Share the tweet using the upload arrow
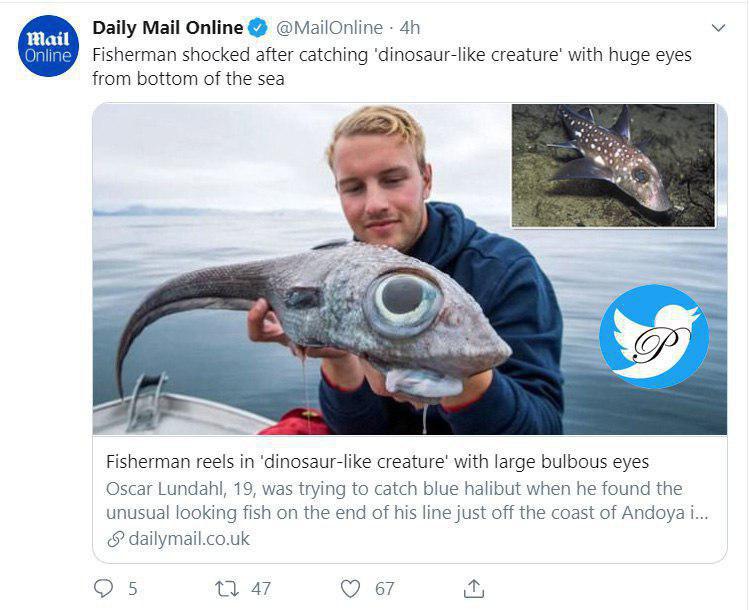Screen dimensions: 749x610 tap(474, 588)
